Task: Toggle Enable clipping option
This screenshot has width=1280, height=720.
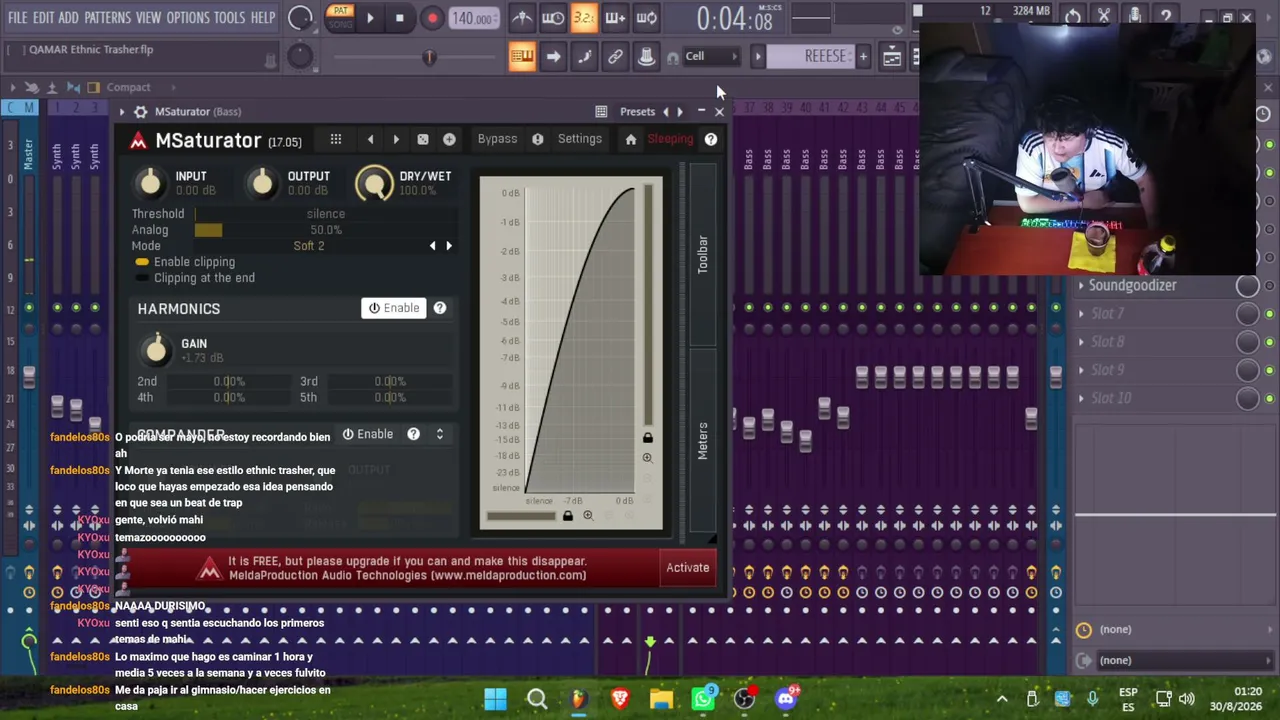Action: [x=186, y=262]
